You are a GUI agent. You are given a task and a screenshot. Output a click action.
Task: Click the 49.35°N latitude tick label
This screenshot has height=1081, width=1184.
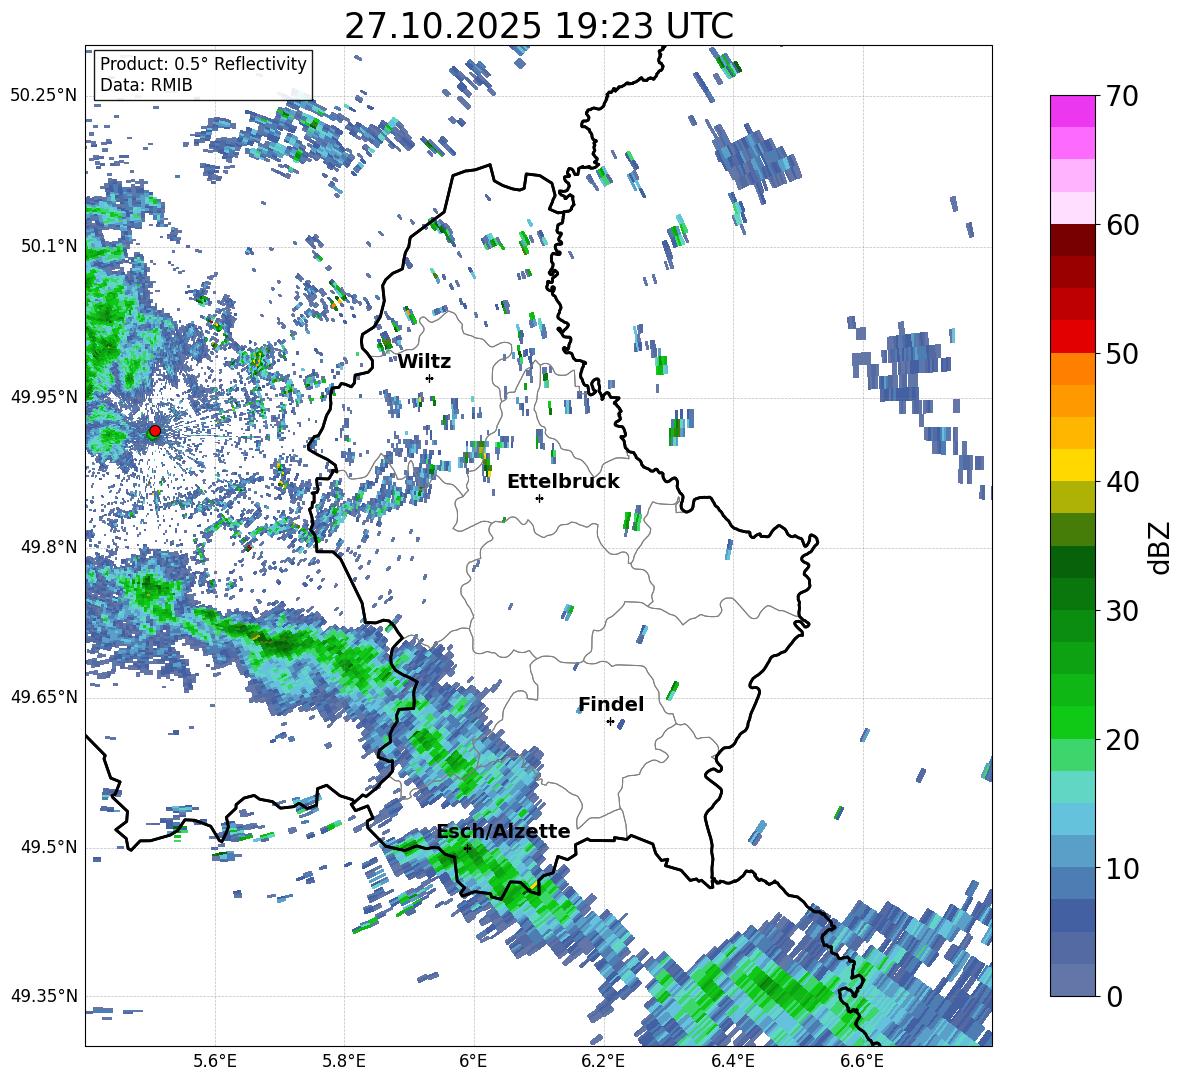point(44,996)
